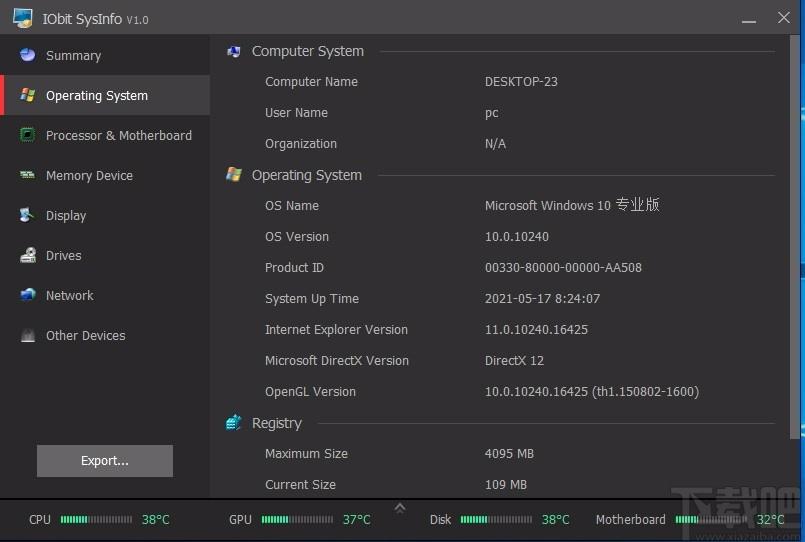The image size is (805, 542).
Task: Click the Windows flag icon beside Operating System
Action: [x=27, y=96]
